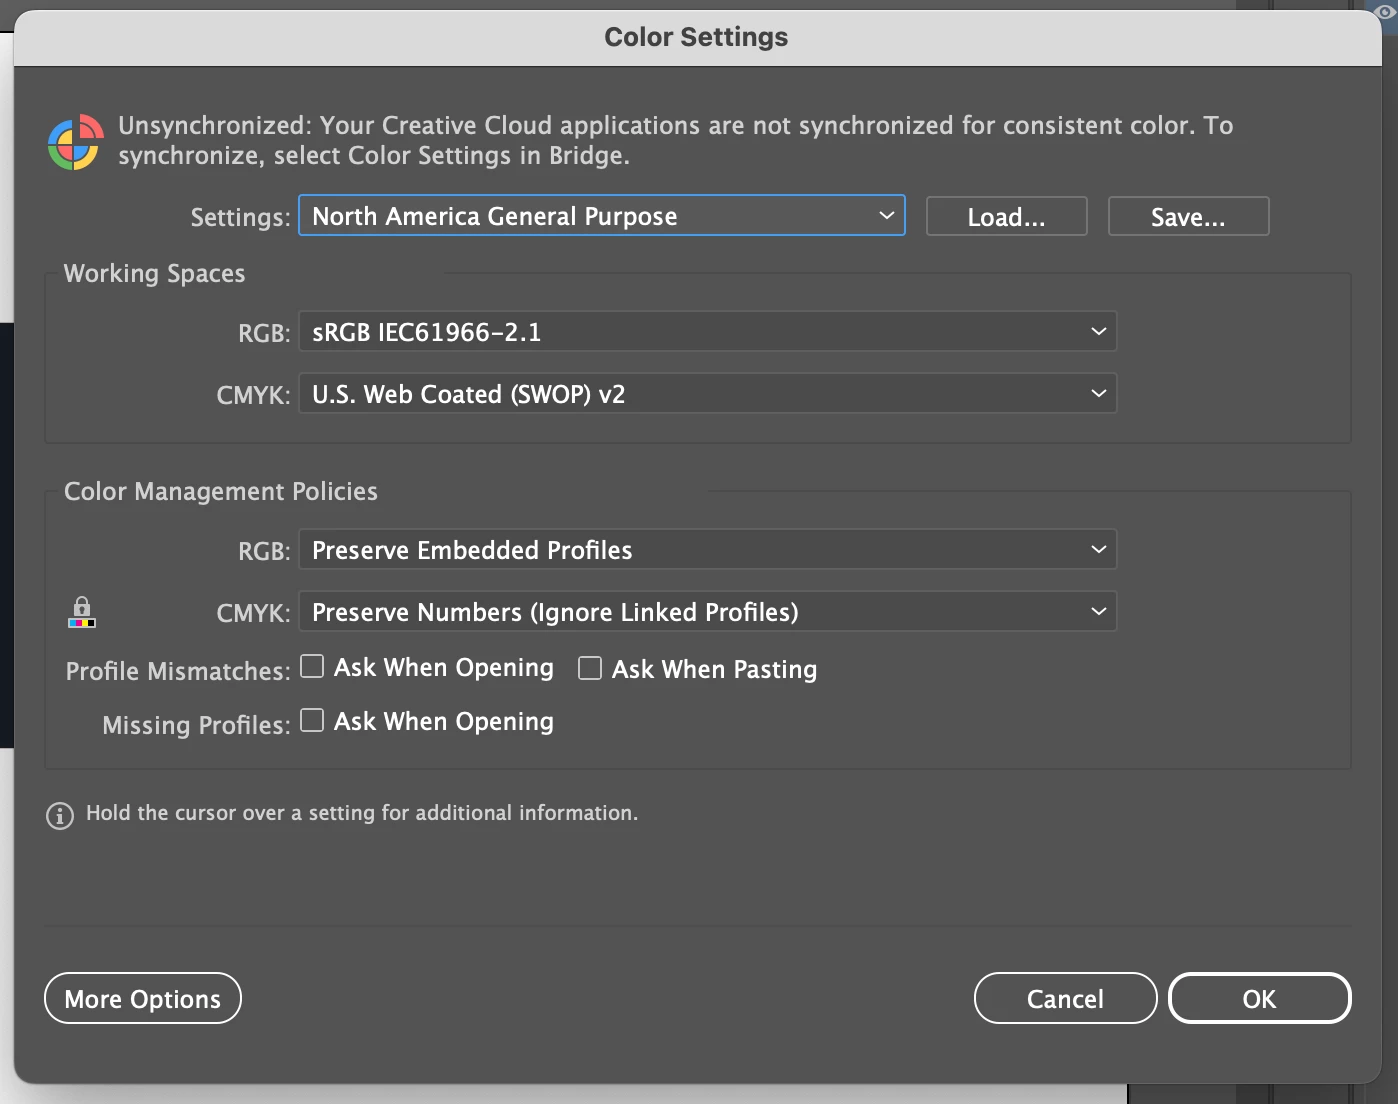Click the CMYK policy lock icon
The width and height of the screenshot is (1398, 1104).
tap(82, 612)
